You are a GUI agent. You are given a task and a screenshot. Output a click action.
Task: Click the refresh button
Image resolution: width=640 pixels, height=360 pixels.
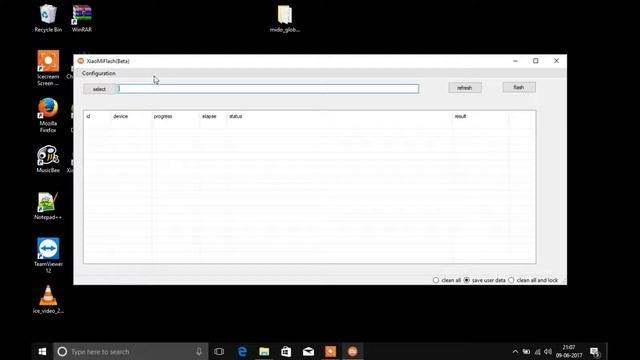(464, 88)
